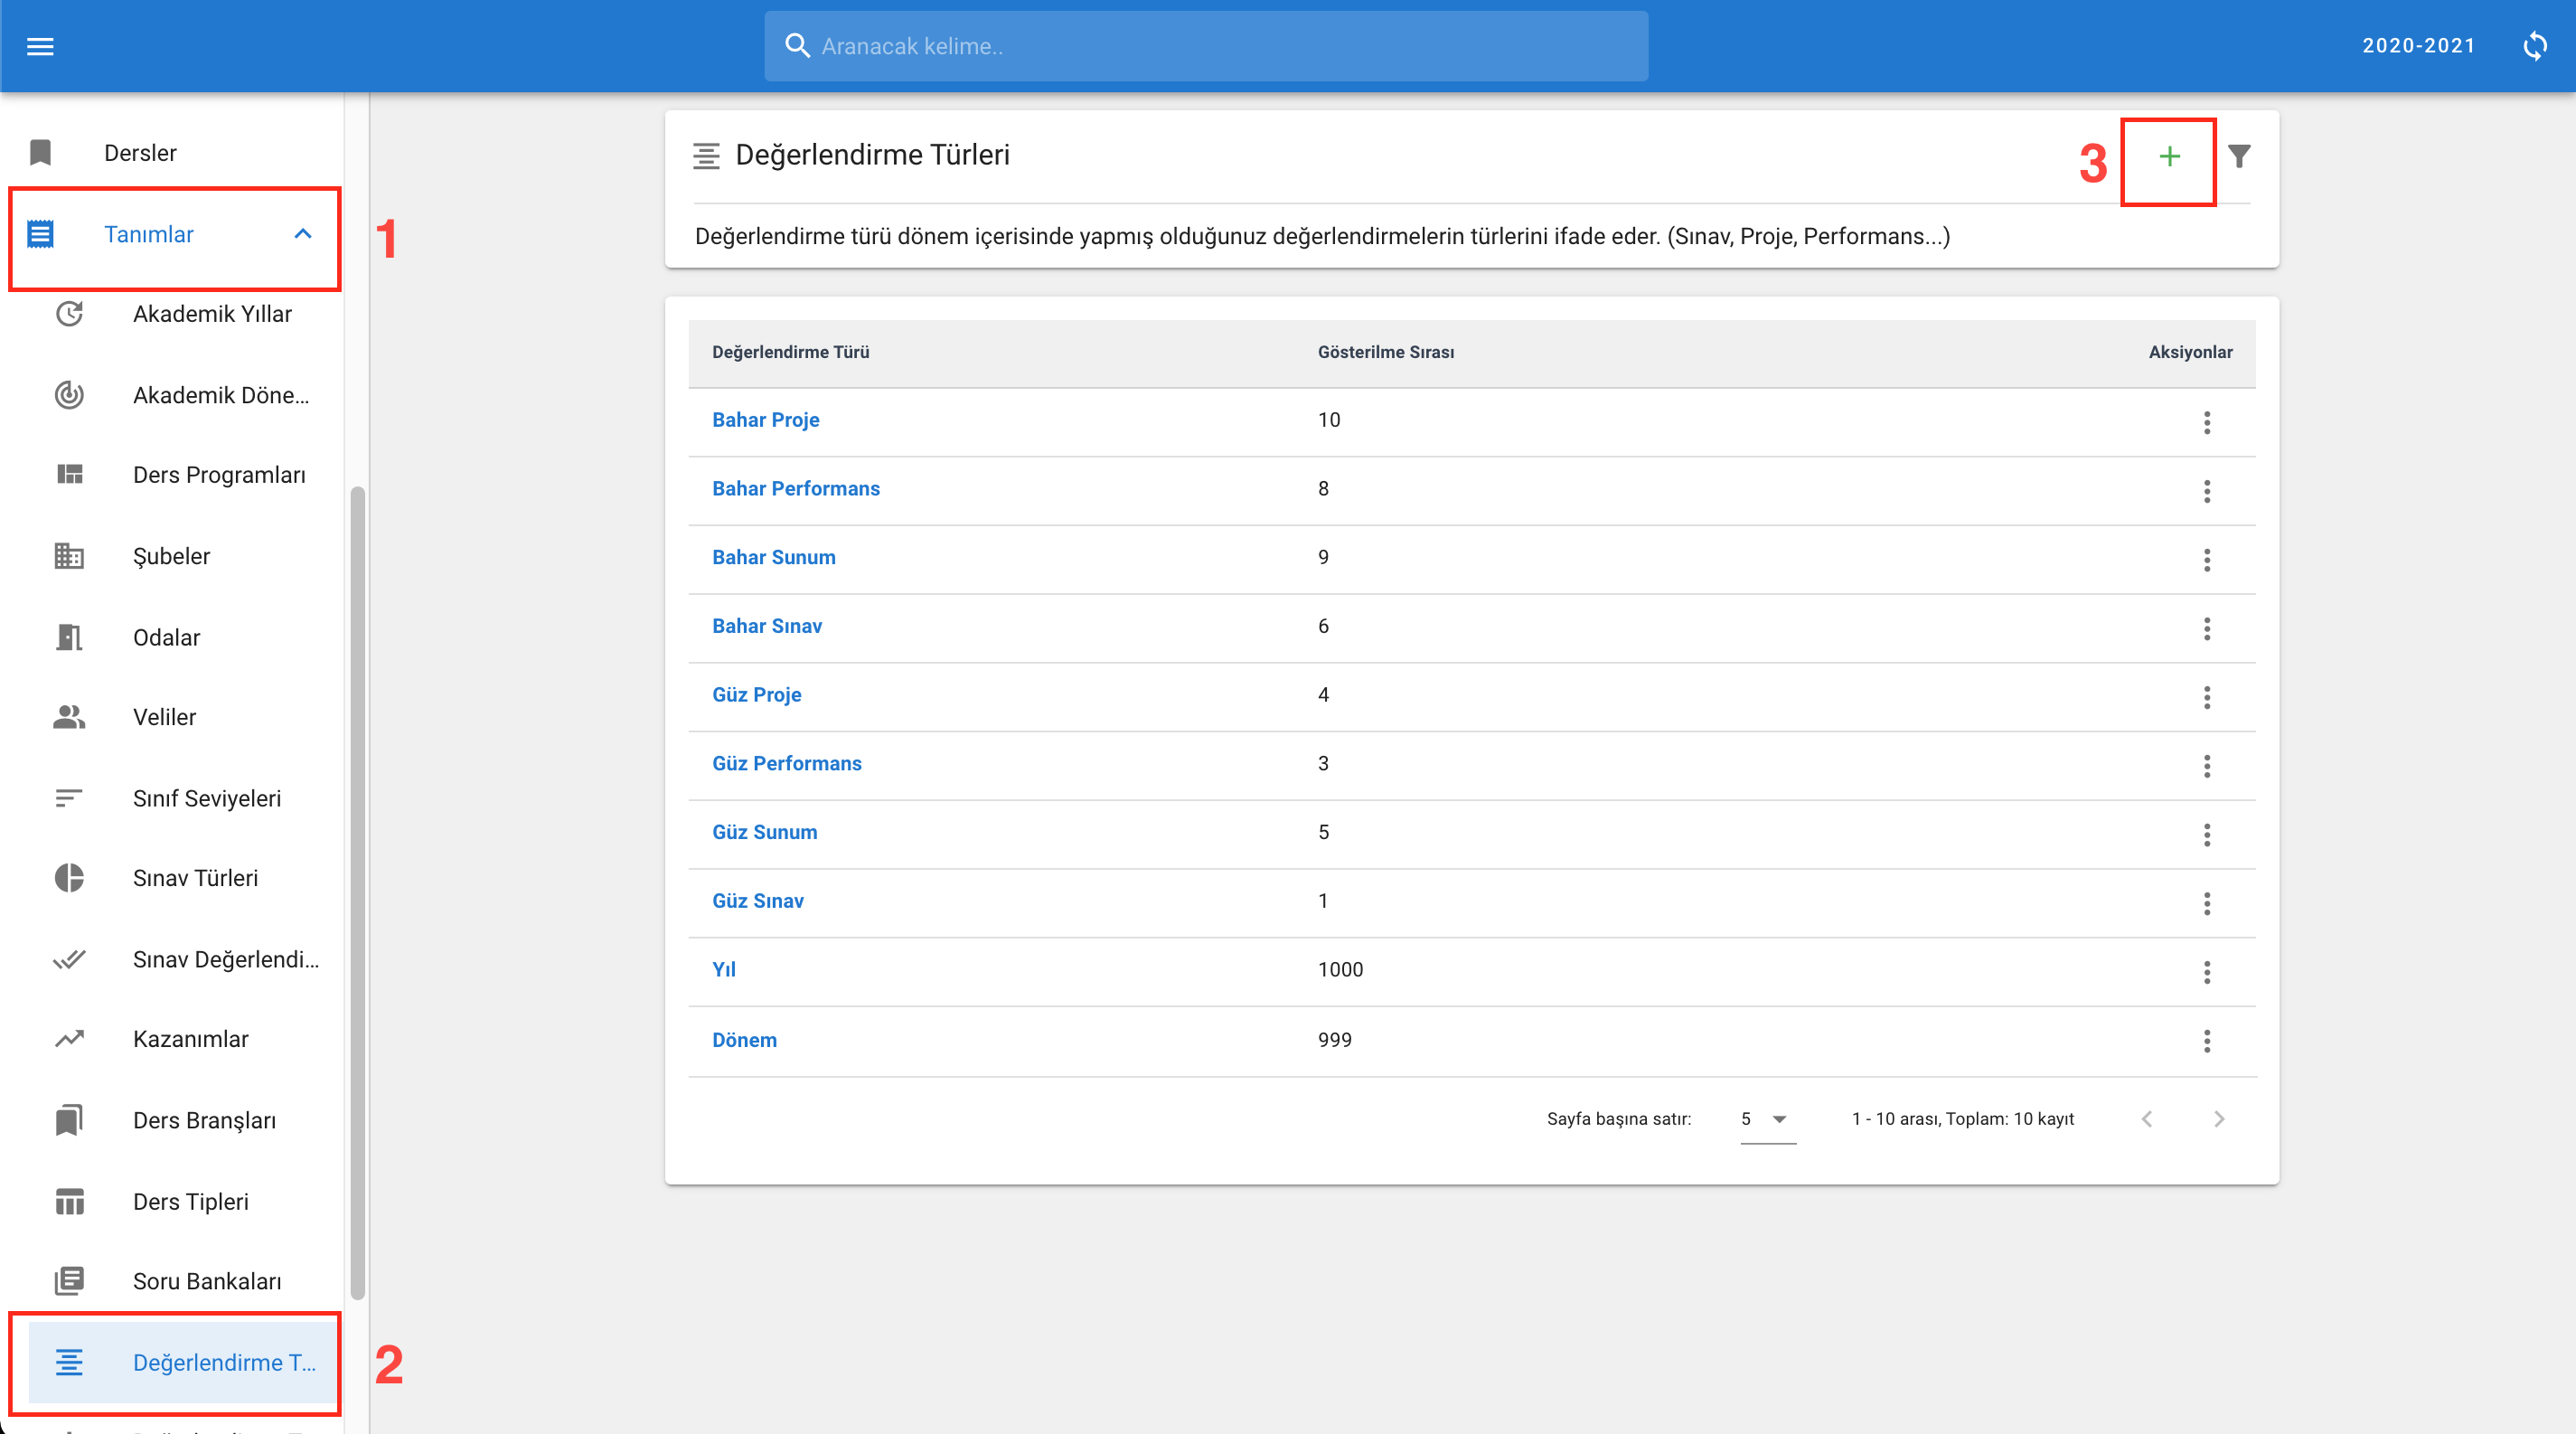
Task: Open the filter funnel icon
Action: (x=2240, y=157)
